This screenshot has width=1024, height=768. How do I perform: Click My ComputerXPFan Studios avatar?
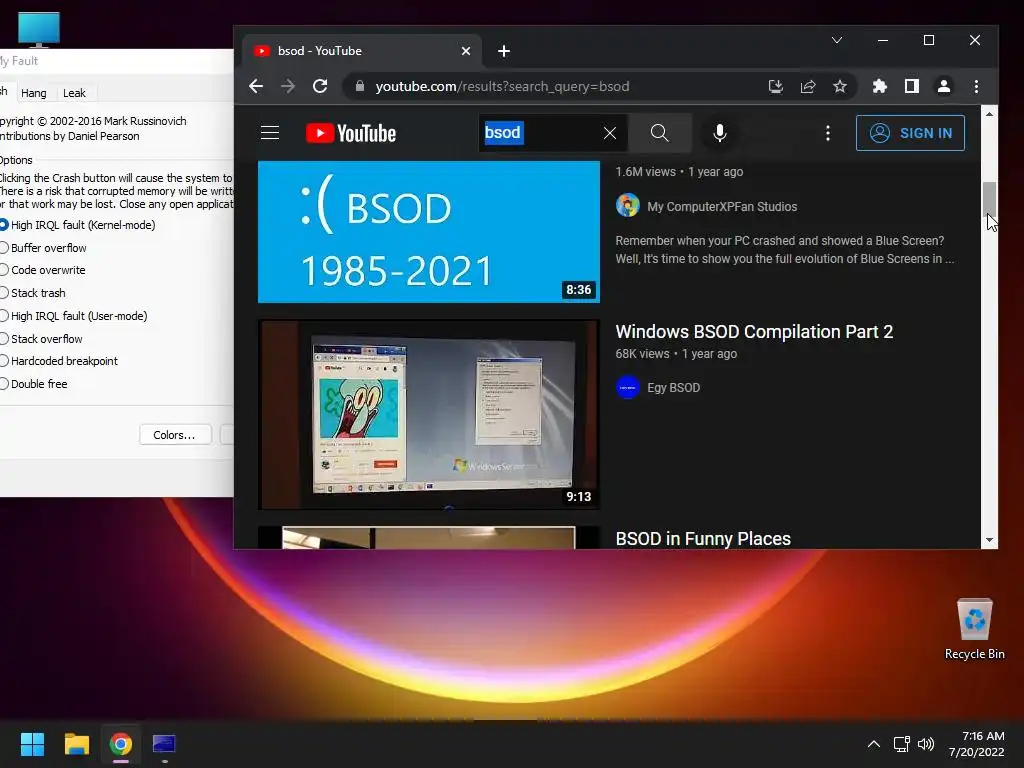pyautogui.click(x=628, y=206)
